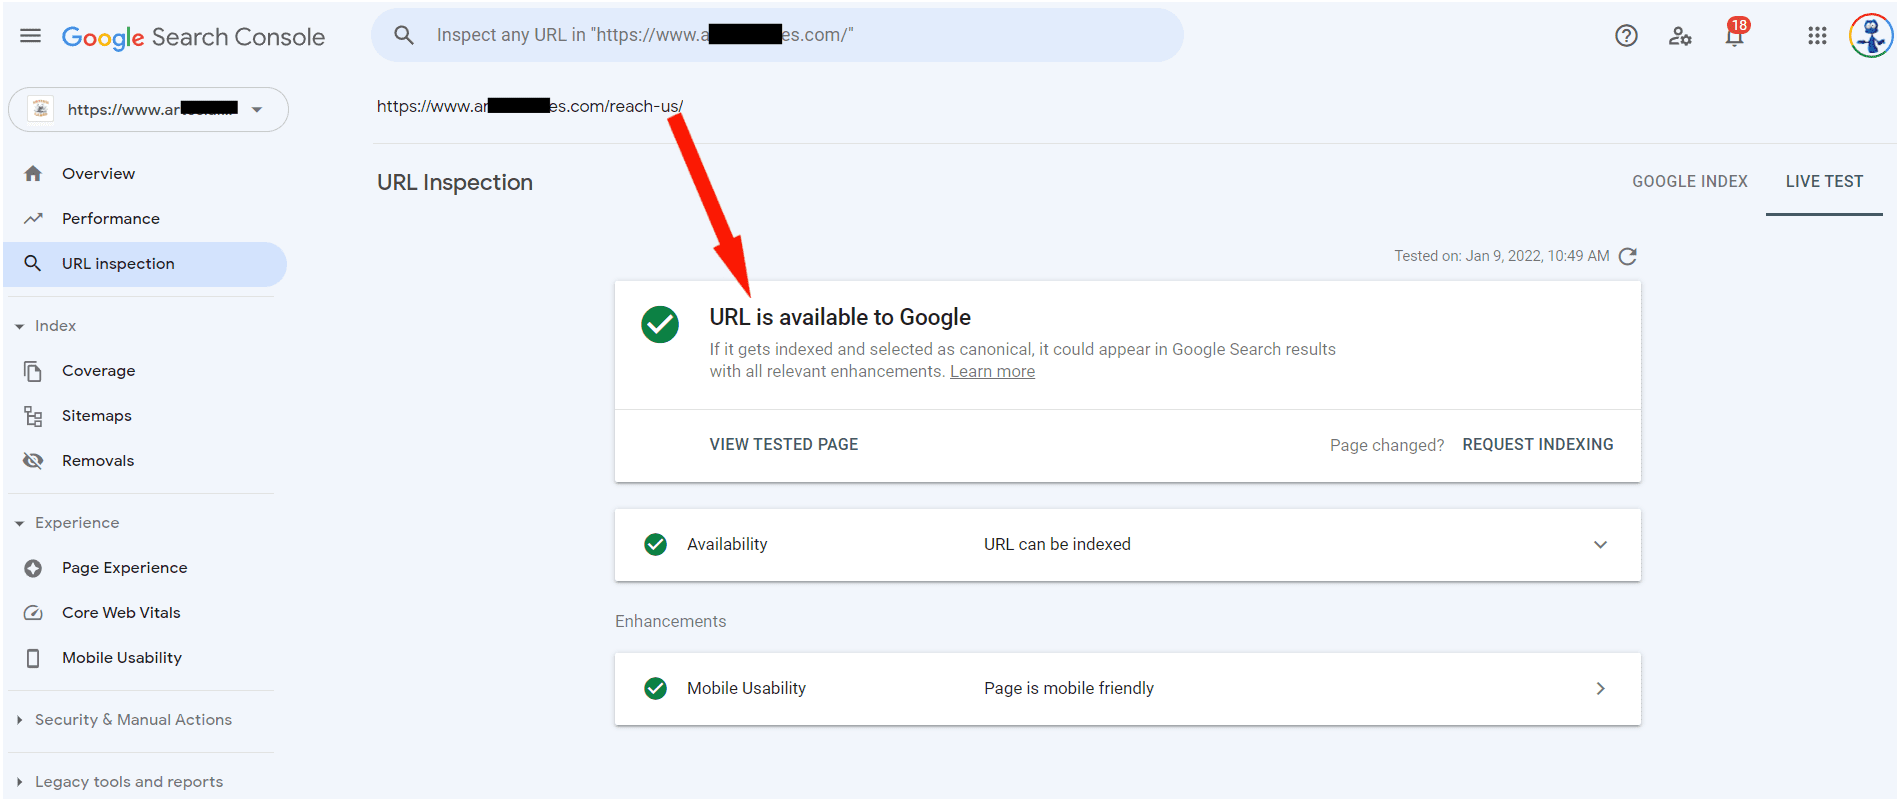
Task: Click the Availability green check icon
Action: click(656, 544)
